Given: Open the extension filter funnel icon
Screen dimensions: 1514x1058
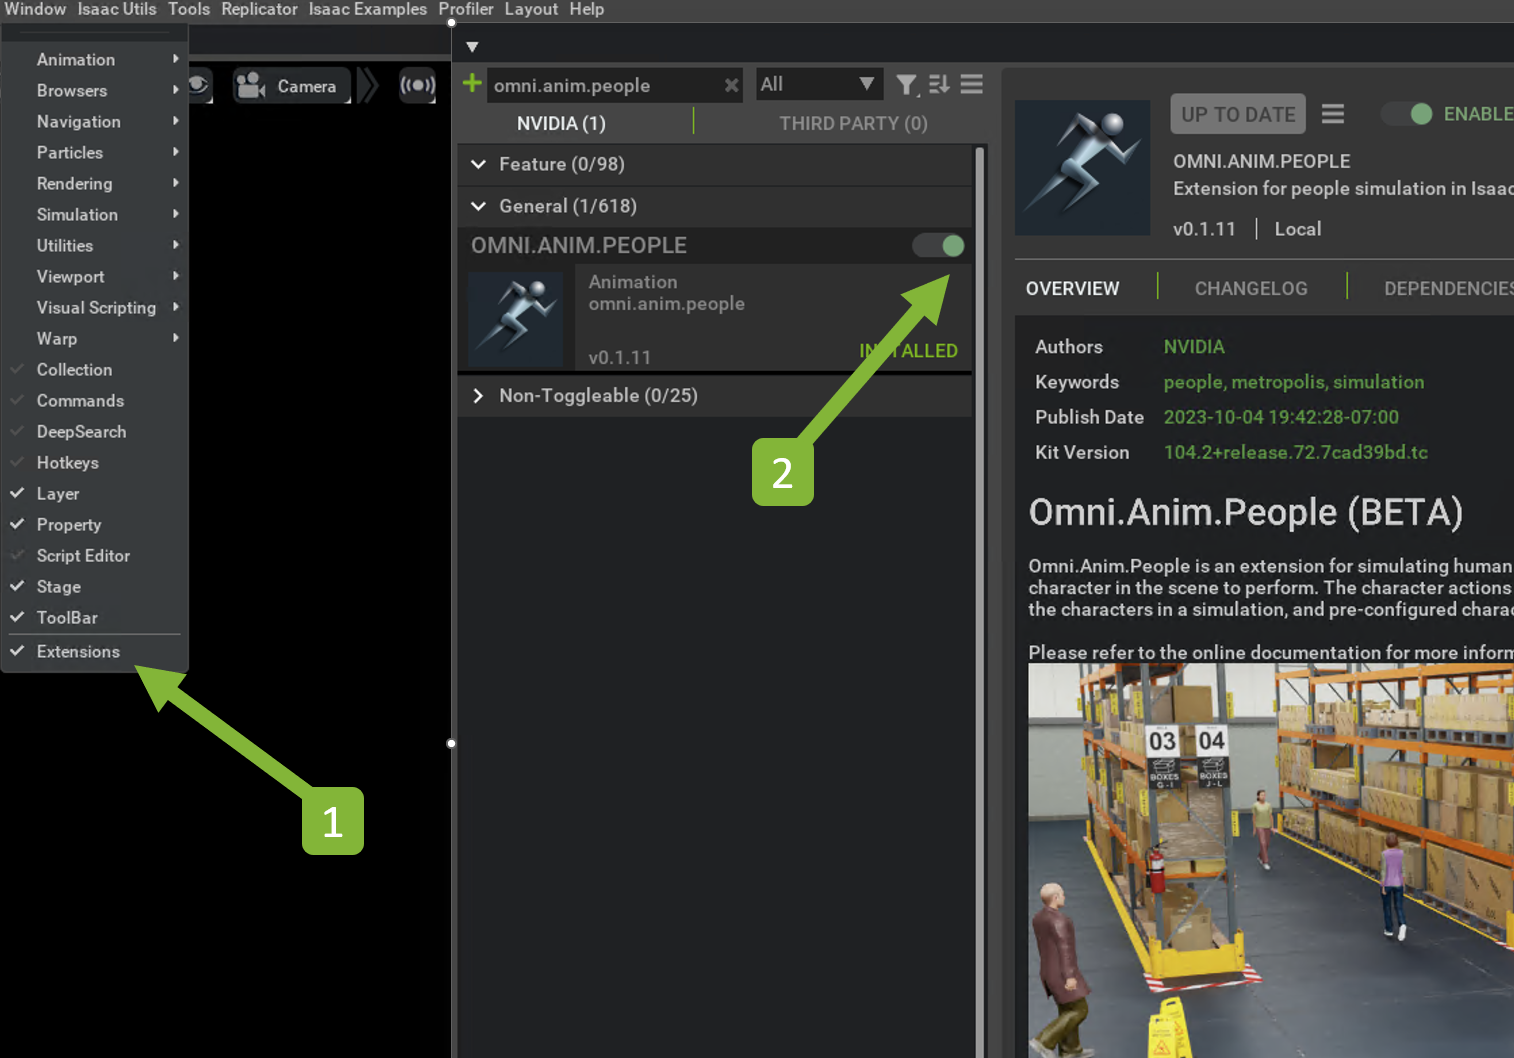Looking at the screenshot, I should [x=906, y=85].
